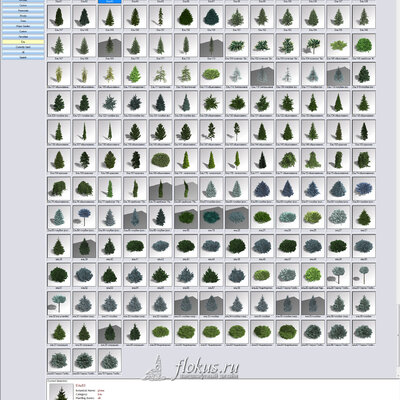Choose the round green shrub ending the second row
Screen dimensions: 400x400
(364, 45)
